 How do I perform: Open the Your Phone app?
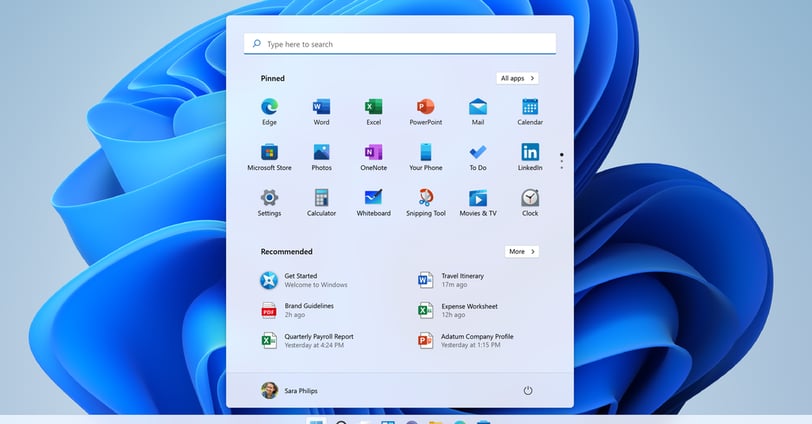click(426, 157)
